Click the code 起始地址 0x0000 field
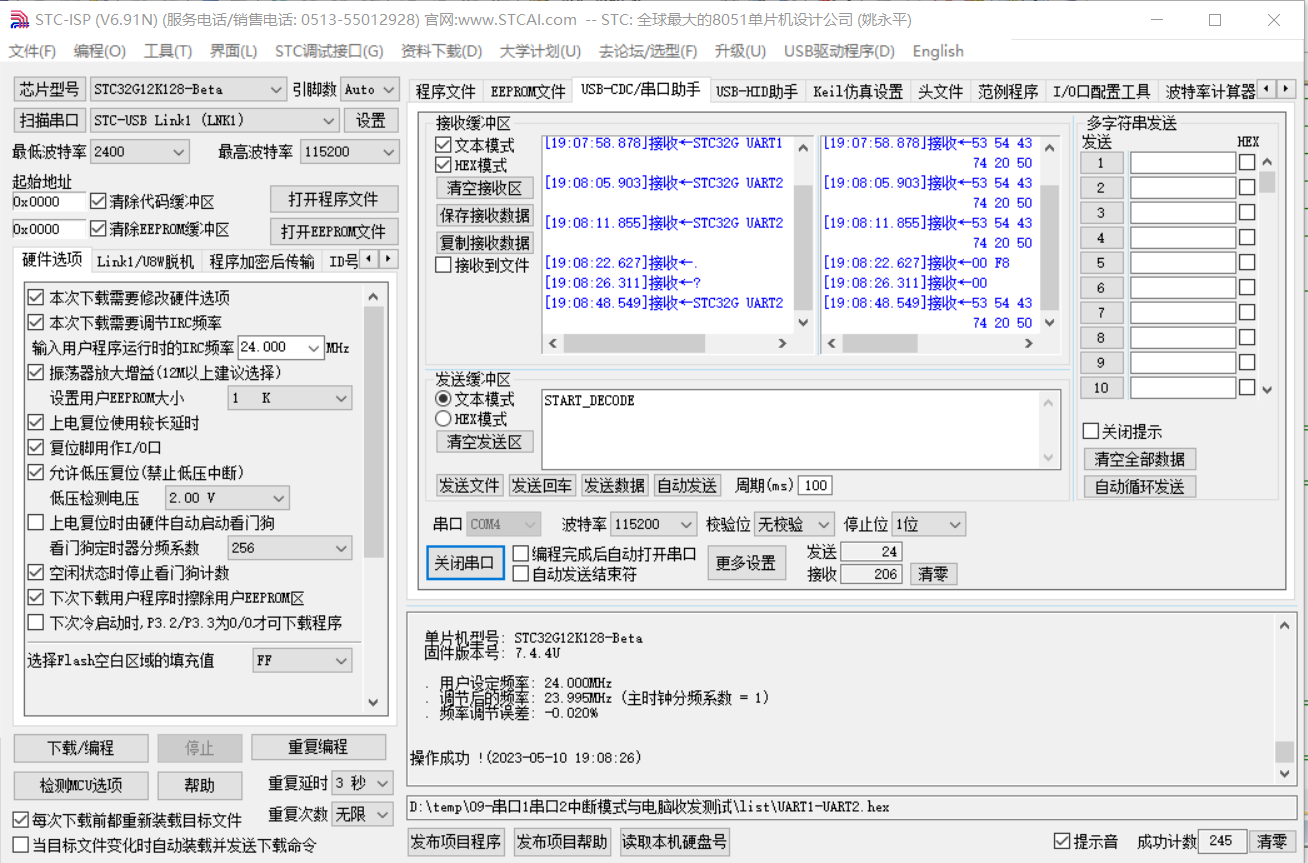This screenshot has width=1308, height=863. [x=49, y=202]
